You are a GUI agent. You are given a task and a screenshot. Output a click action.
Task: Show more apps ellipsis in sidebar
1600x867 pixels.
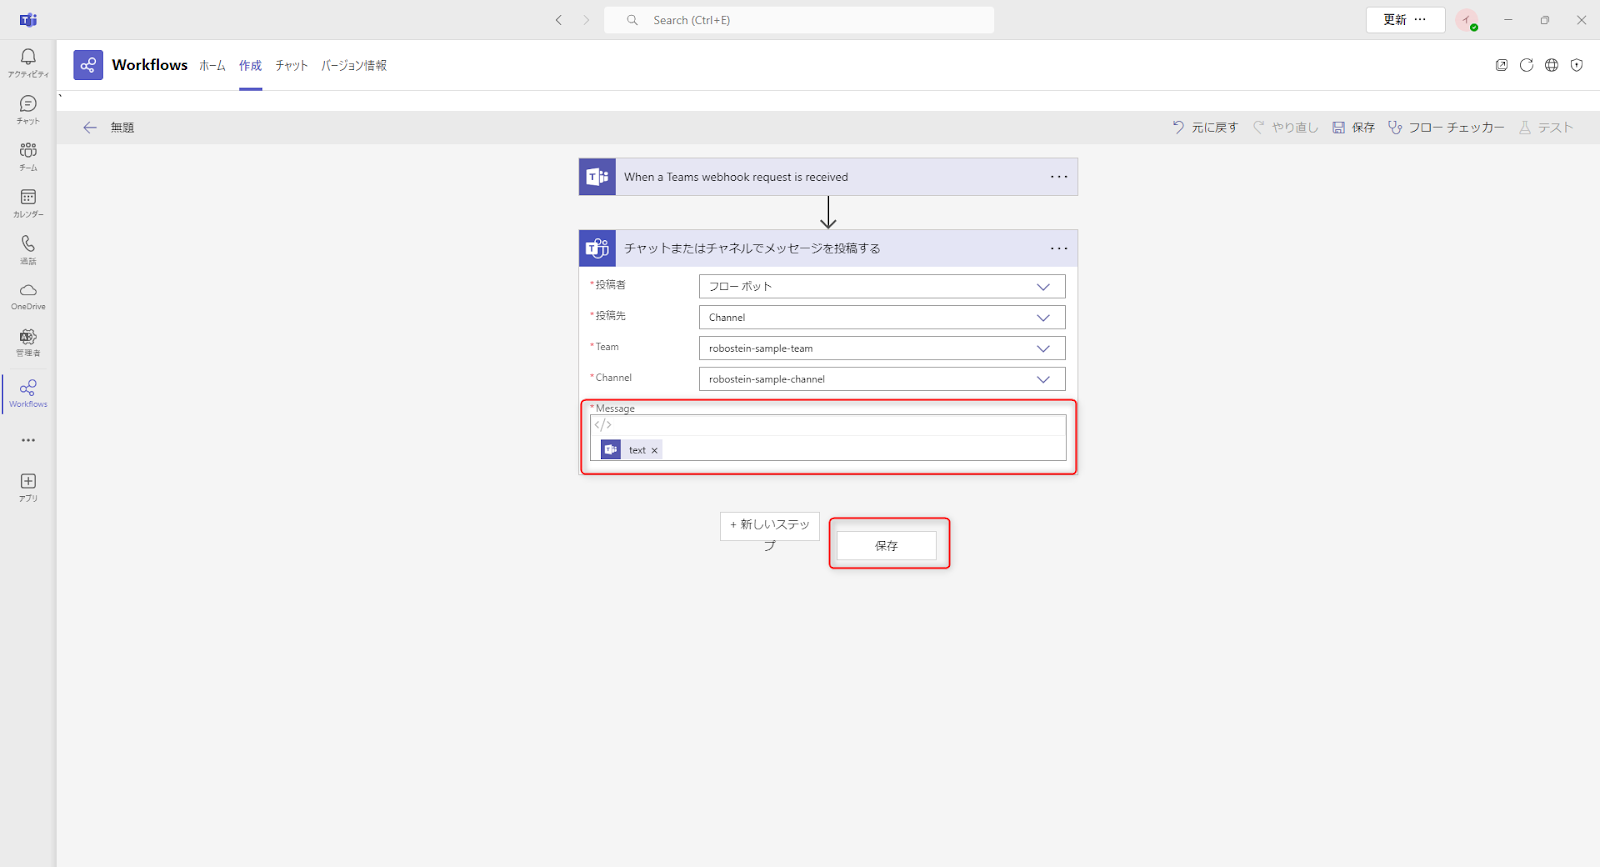(28, 440)
